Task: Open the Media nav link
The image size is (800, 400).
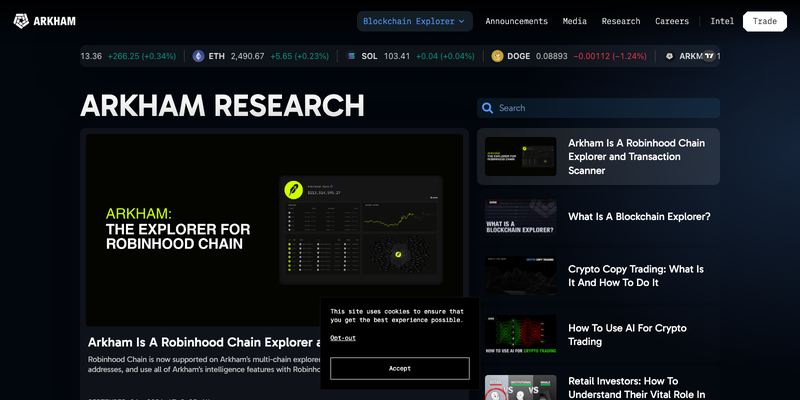Action: coord(574,21)
